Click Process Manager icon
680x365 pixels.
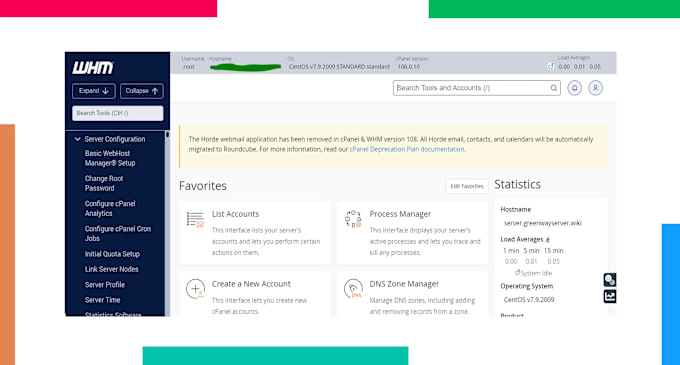353,219
